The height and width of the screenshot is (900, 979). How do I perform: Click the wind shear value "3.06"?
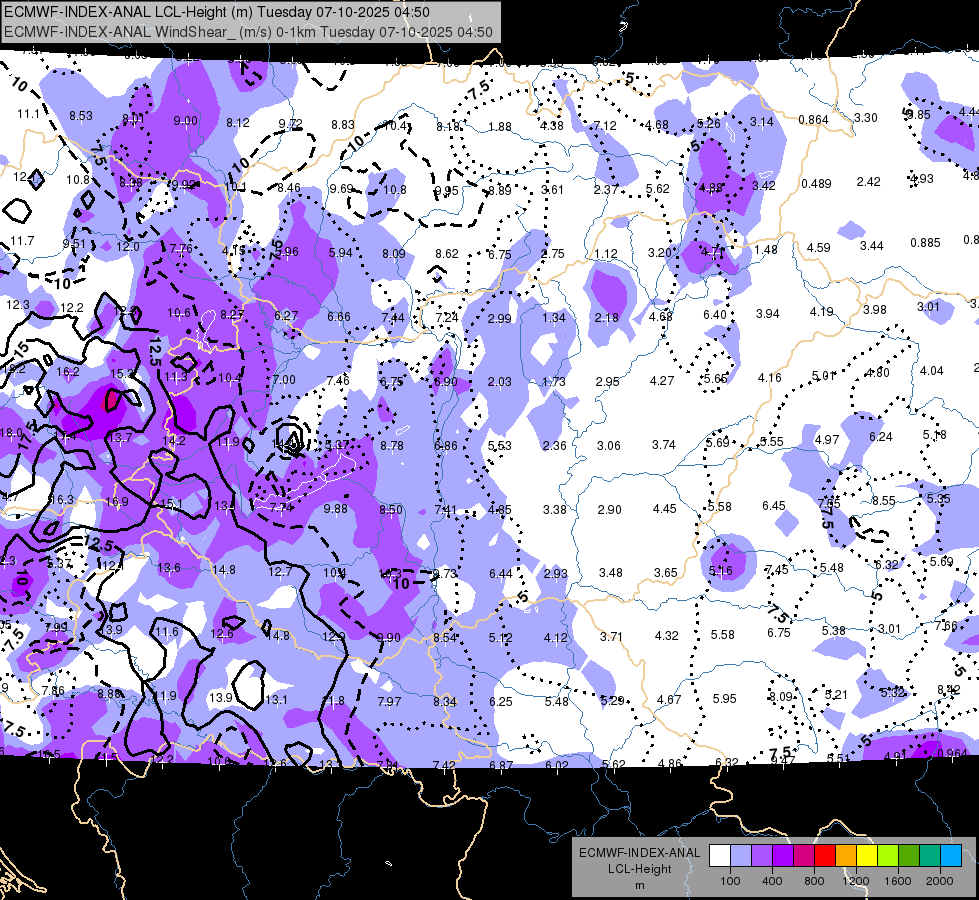coord(609,445)
